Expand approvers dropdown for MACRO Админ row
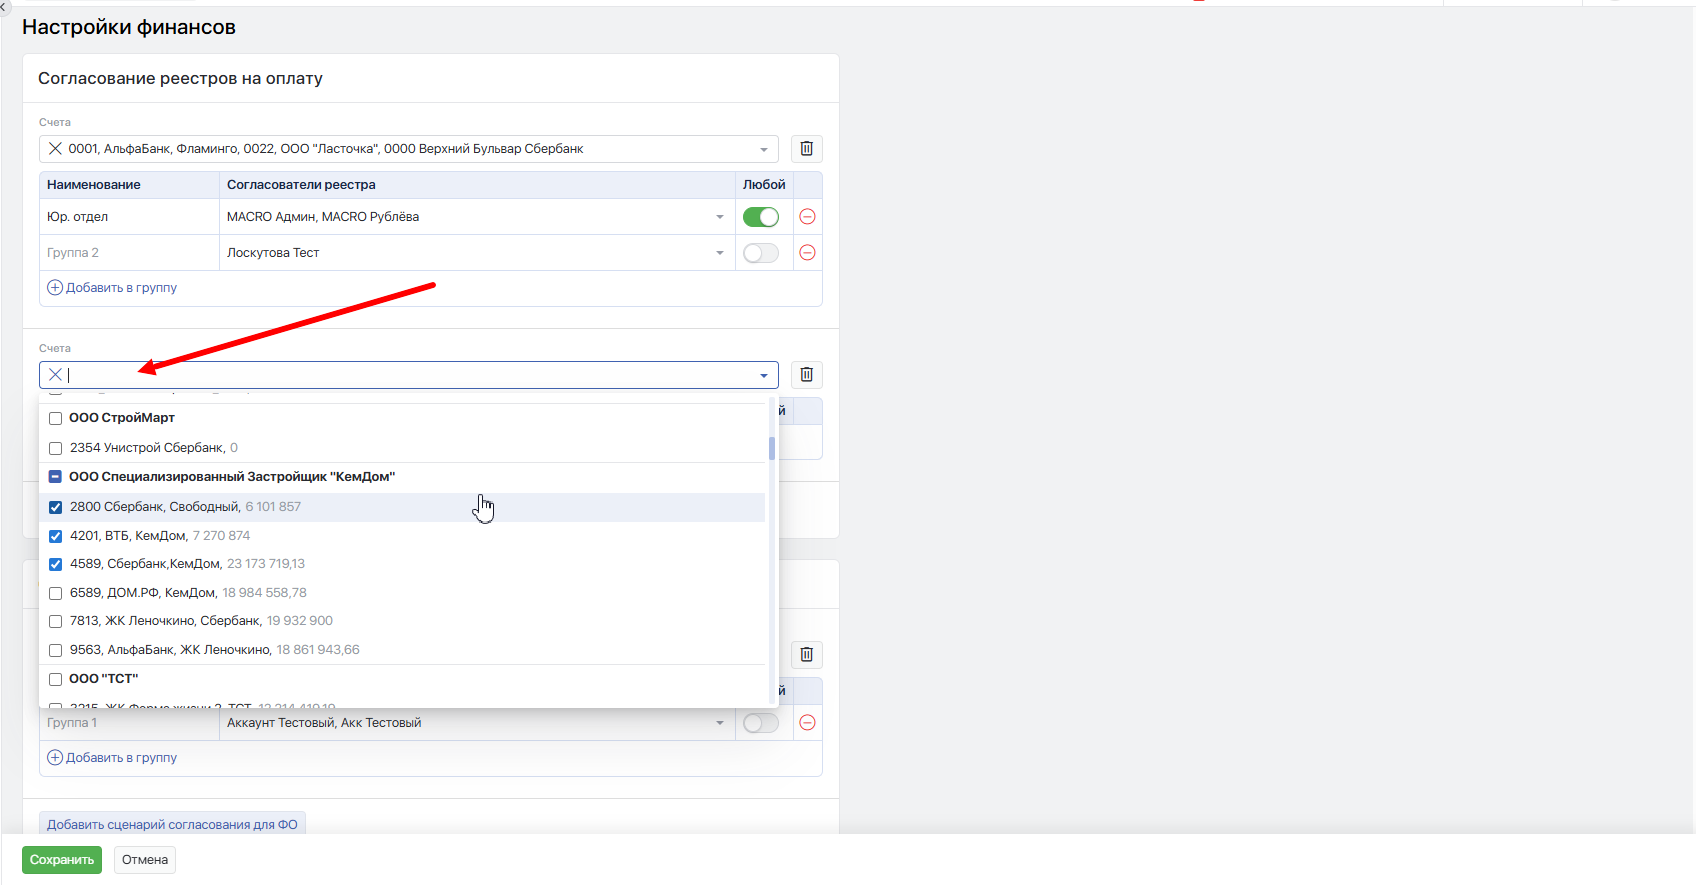Viewport: 1696px width, 885px height. 720,217
